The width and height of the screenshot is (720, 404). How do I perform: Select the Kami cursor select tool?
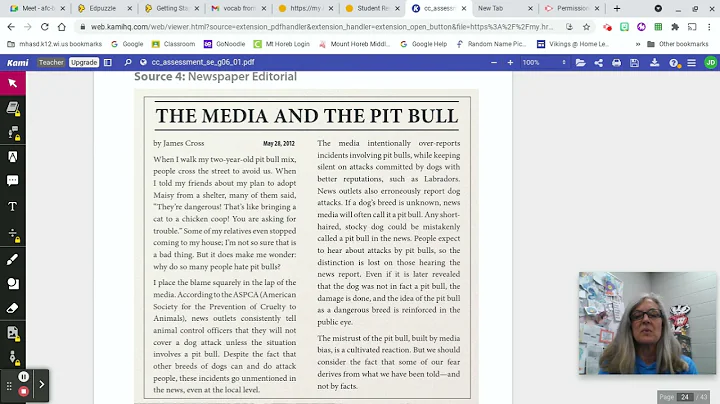click(12, 83)
